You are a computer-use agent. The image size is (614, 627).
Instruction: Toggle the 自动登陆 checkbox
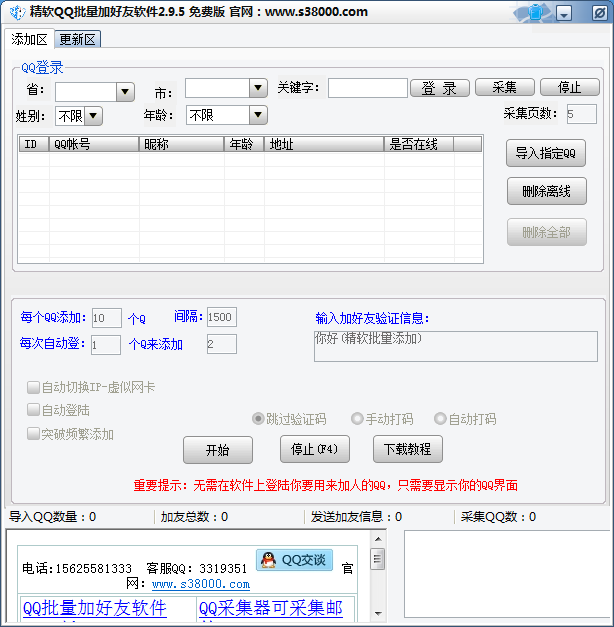point(33,410)
